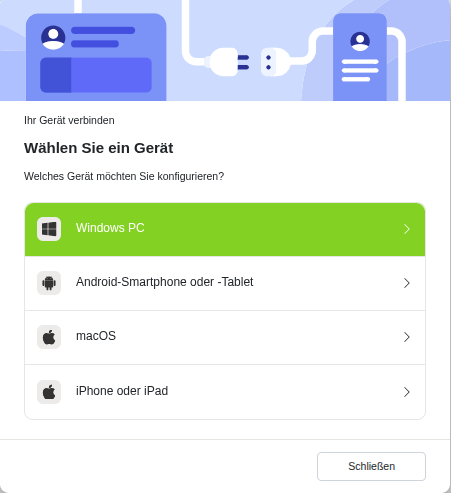Click the heading Wählen Sie ein Gerät
This screenshot has width=451, height=493.
(99, 148)
